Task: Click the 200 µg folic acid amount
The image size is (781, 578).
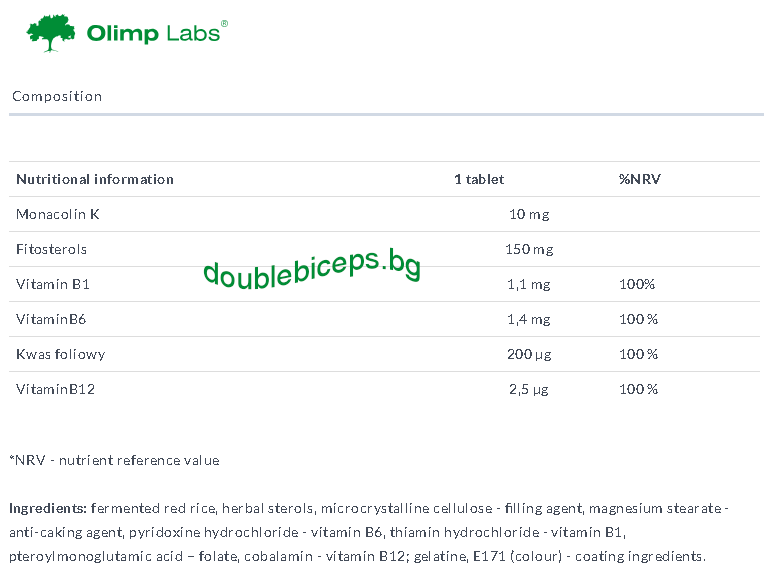Action: click(x=529, y=354)
